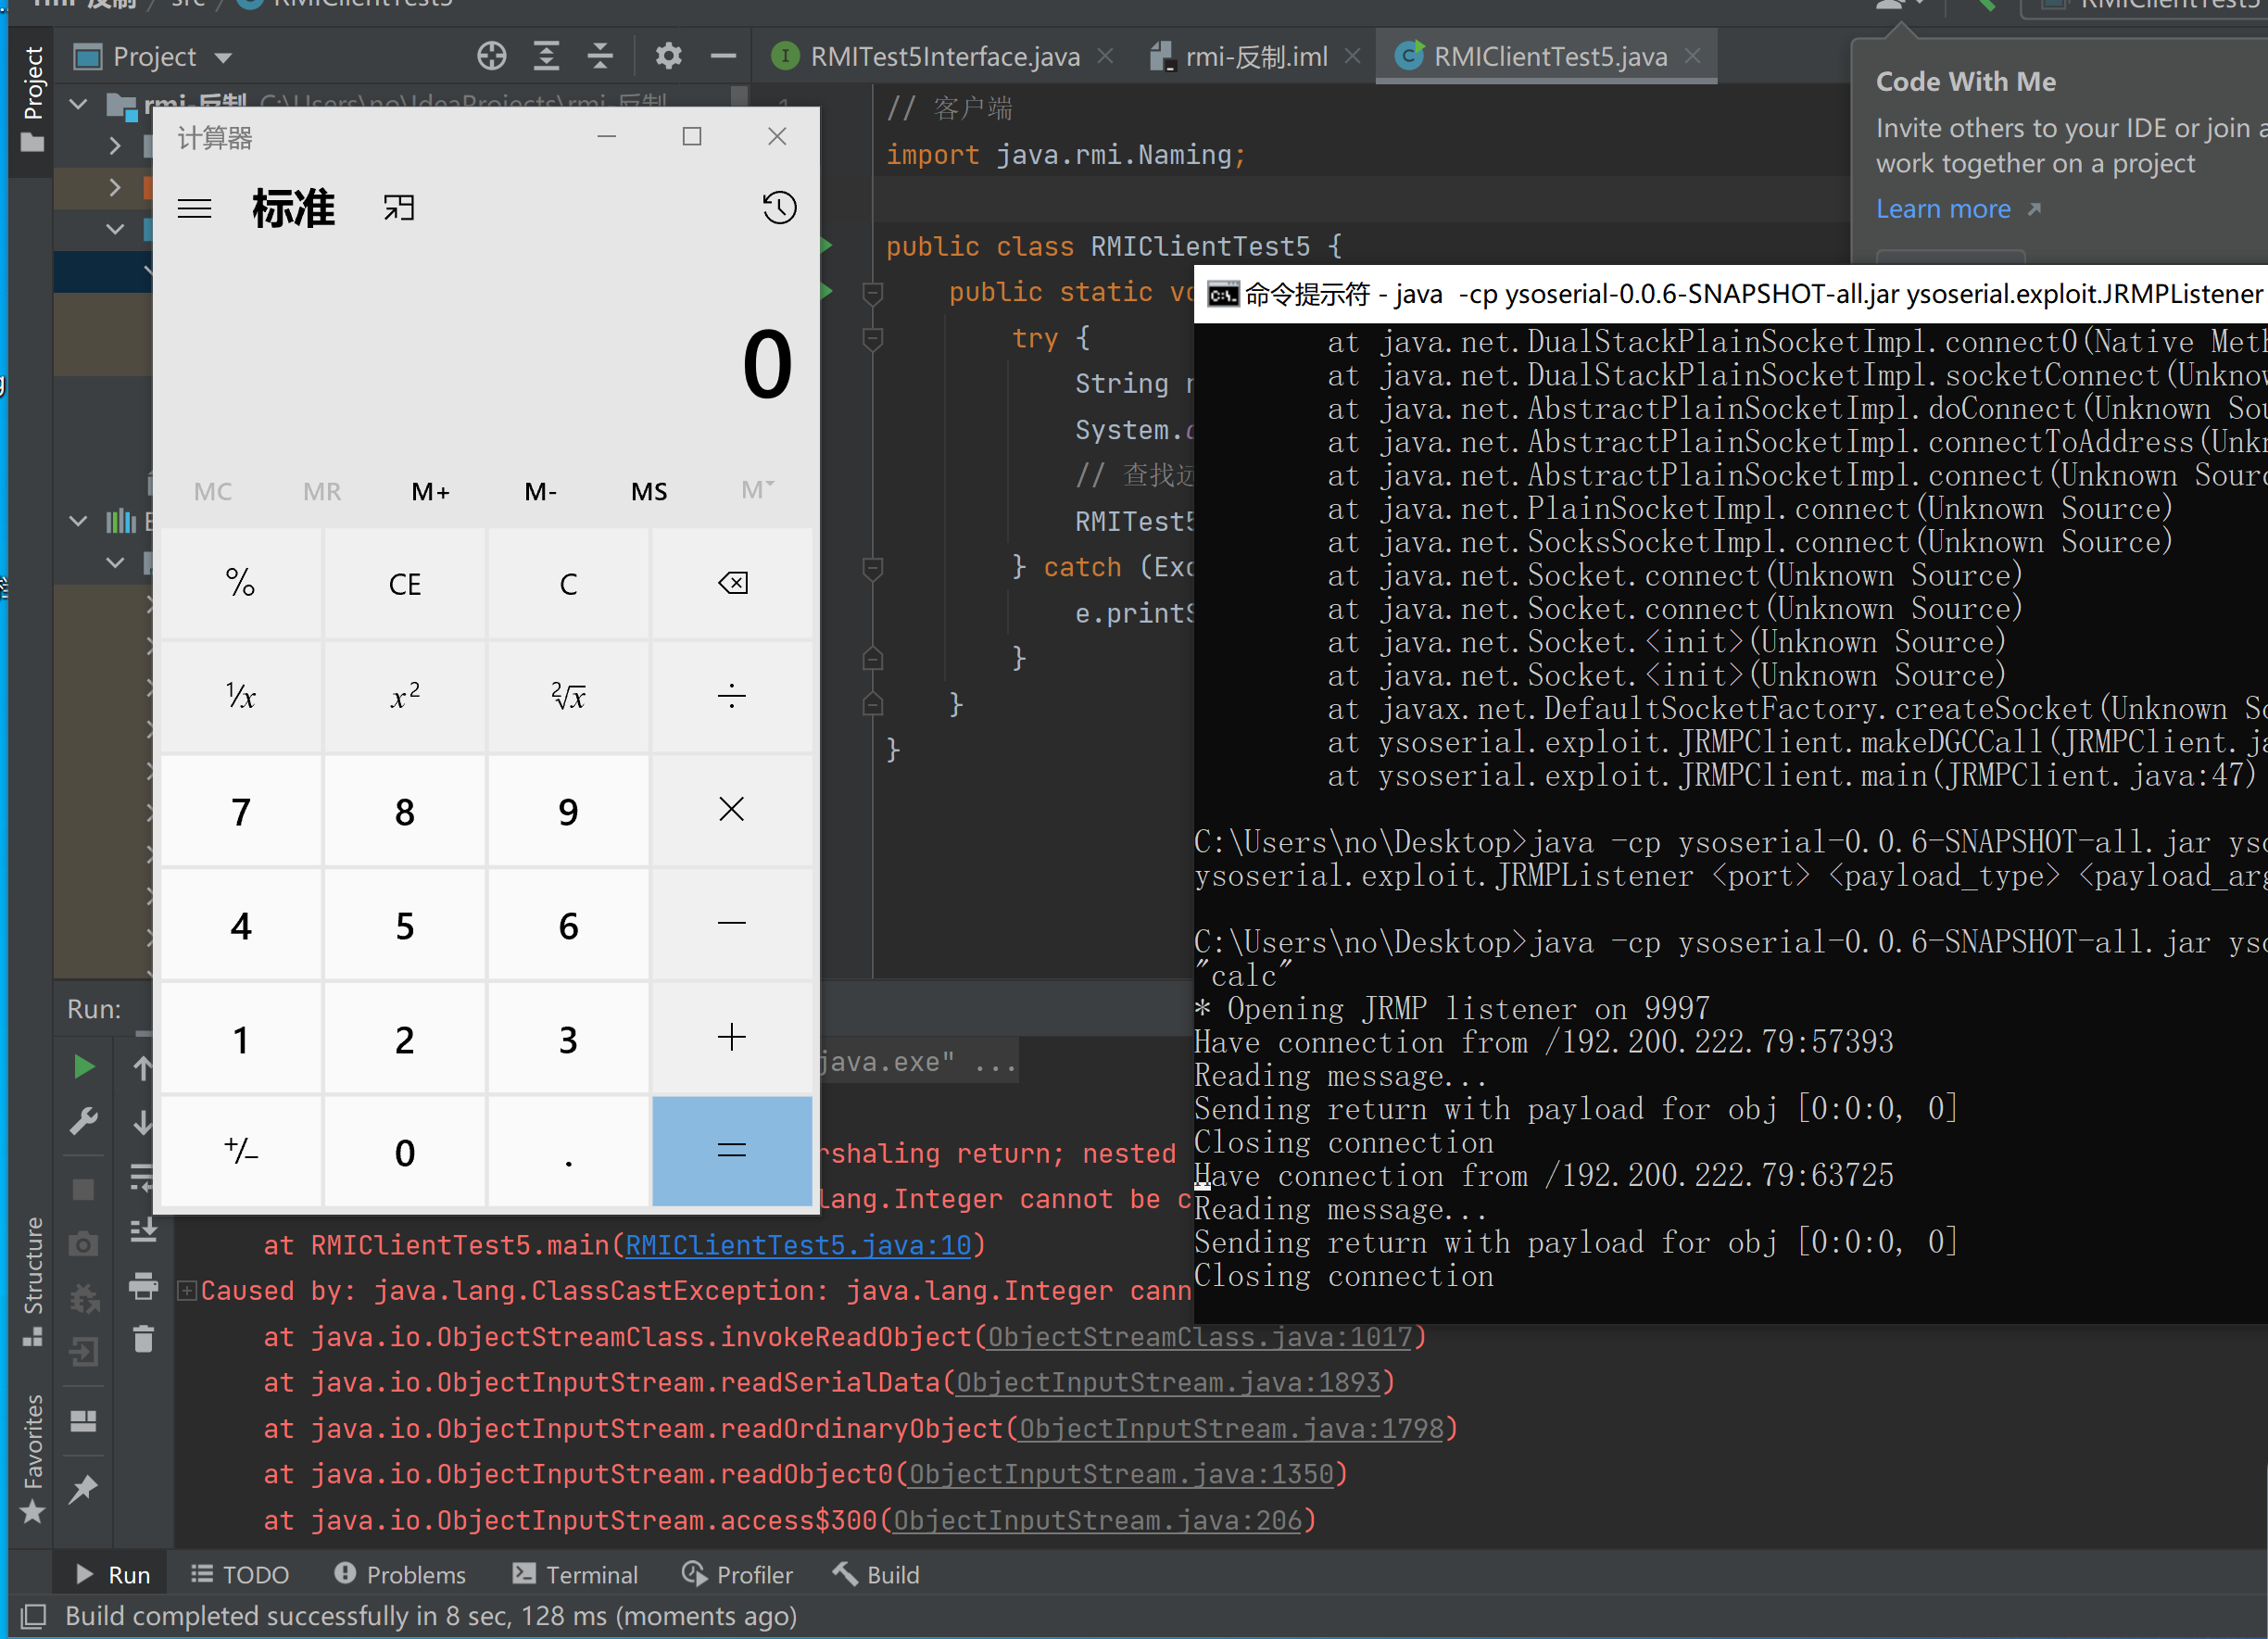The image size is (2268, 1639).
Task: Click the Print console output icon
Action: tap(143, 1285)
